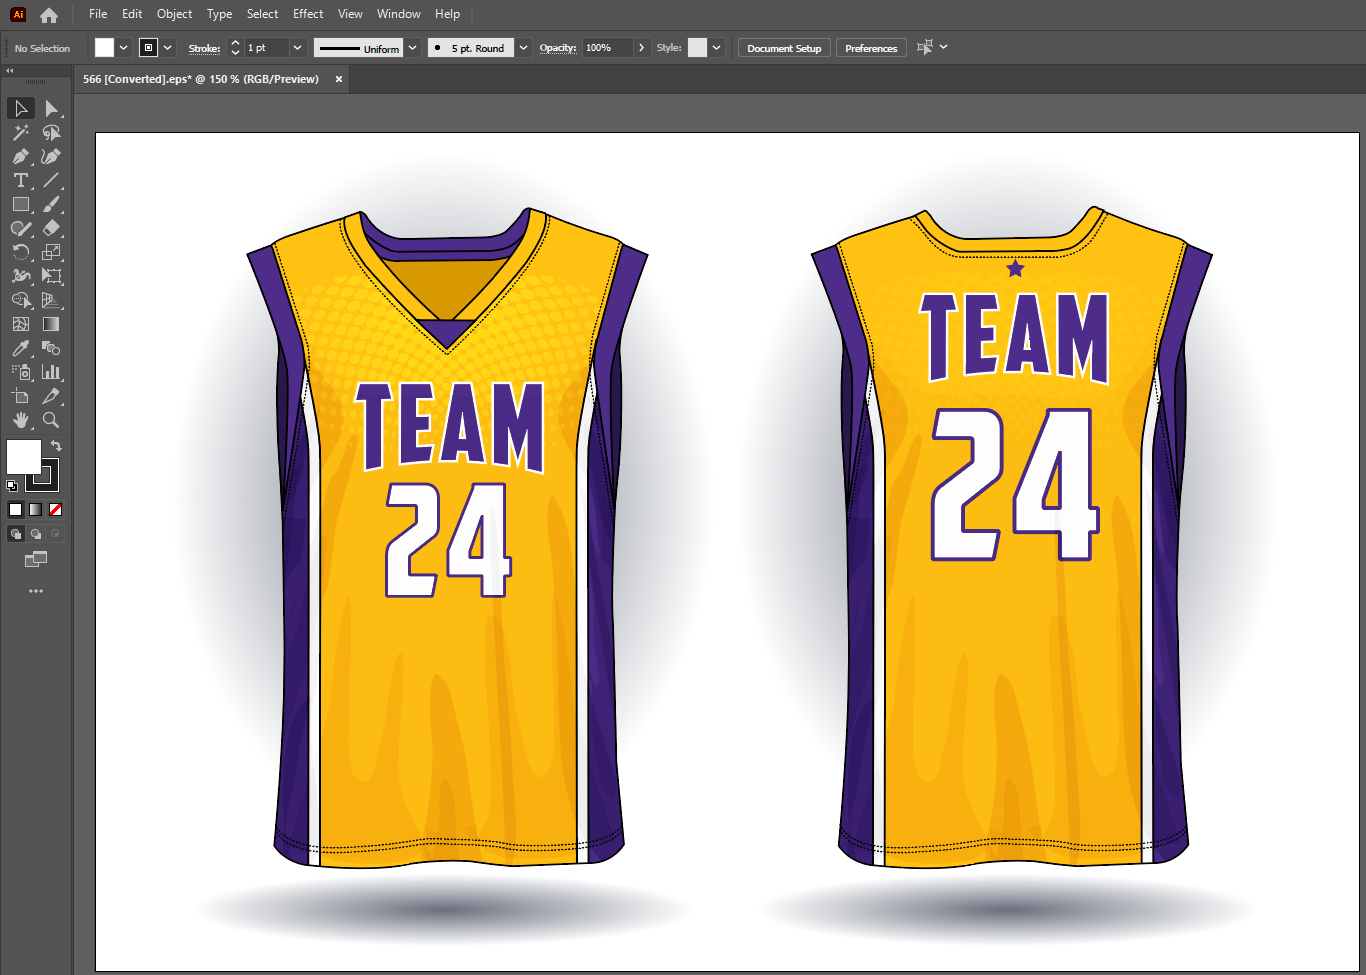
Task: Expand the Opacity slider arrow
Action: (x=641, y=48)
